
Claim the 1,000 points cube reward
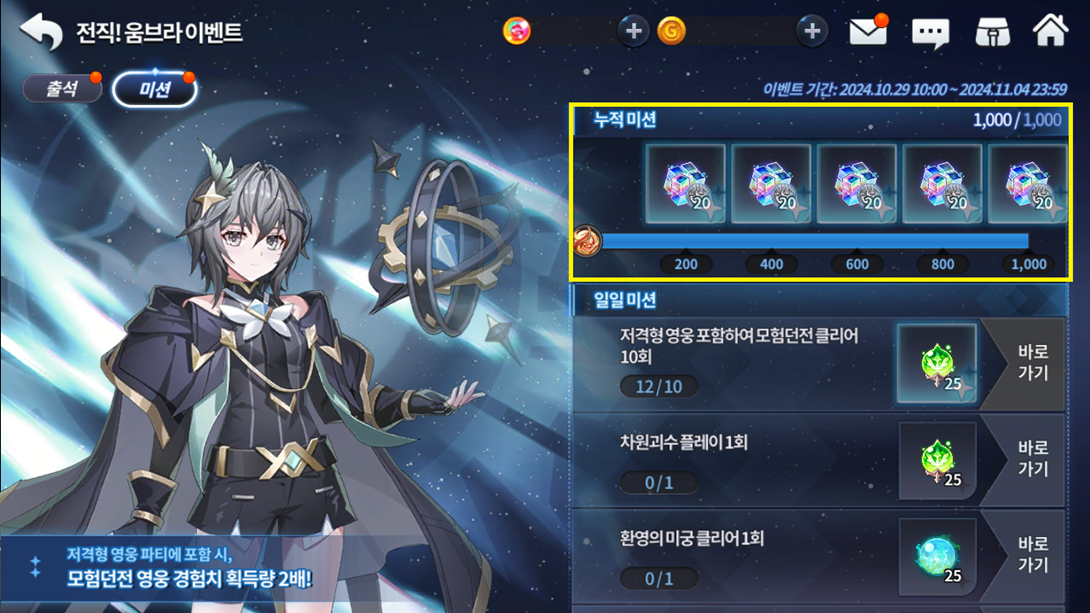point(1027,184)
